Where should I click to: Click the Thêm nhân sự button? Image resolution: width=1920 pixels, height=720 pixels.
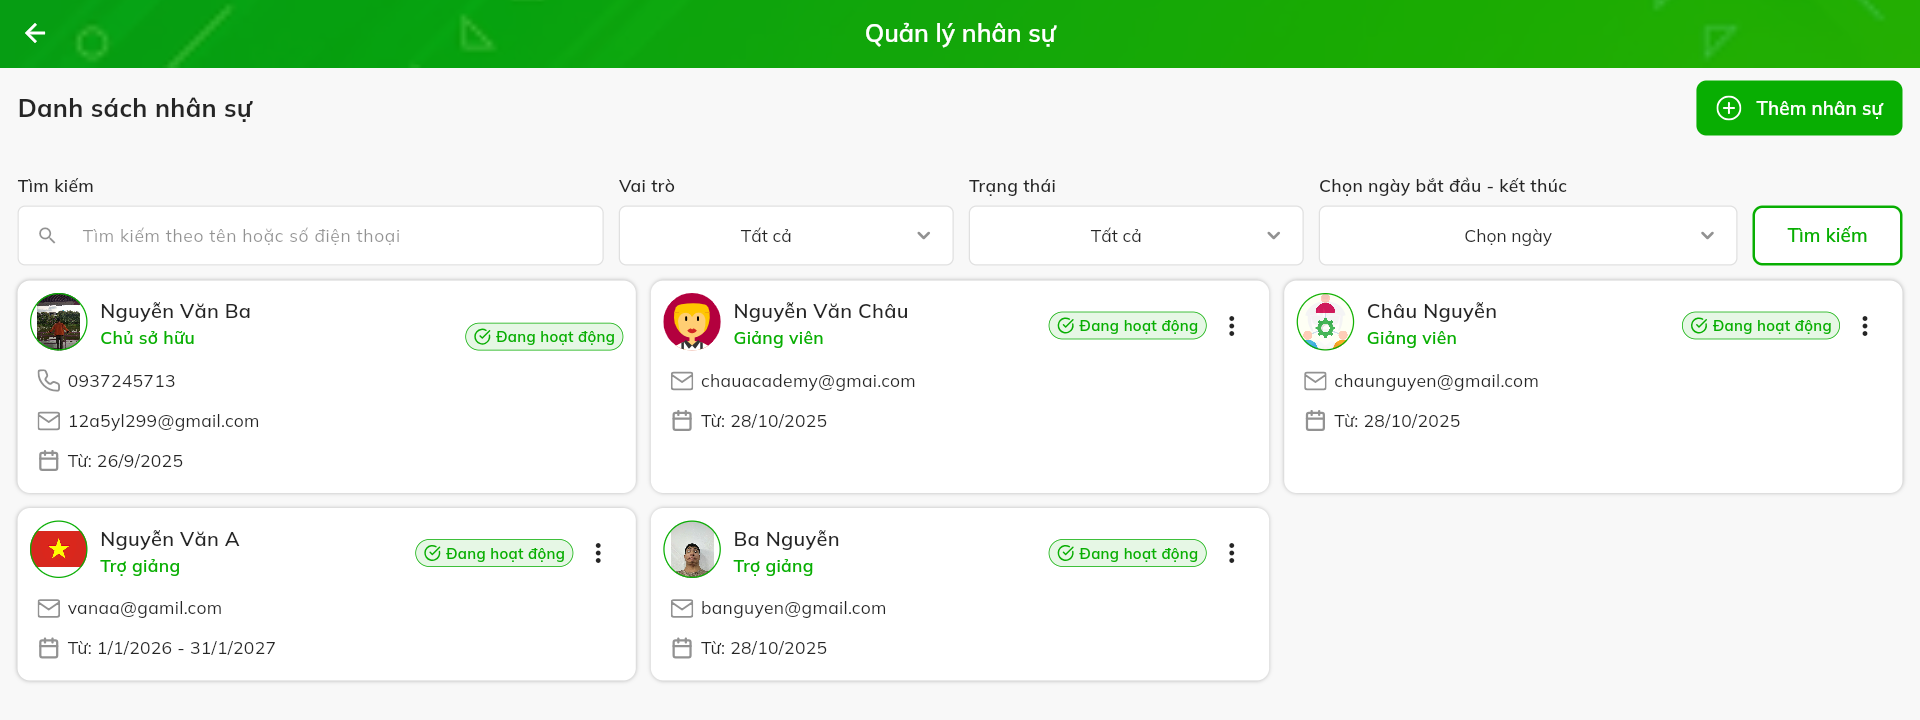tap(1798, 108)
